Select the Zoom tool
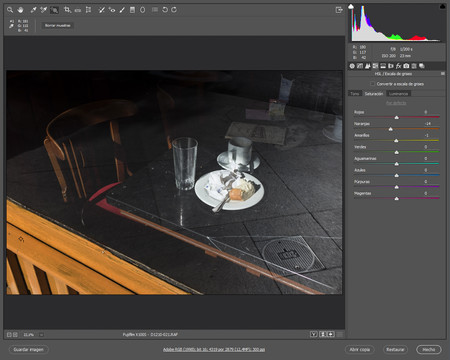Viewport: 450px width, 360px height. pos(10,10)
